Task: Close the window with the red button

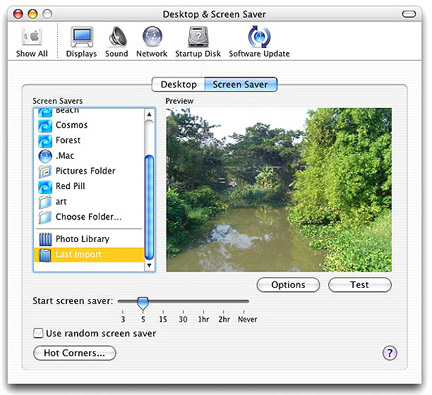Action: point(18,14)
